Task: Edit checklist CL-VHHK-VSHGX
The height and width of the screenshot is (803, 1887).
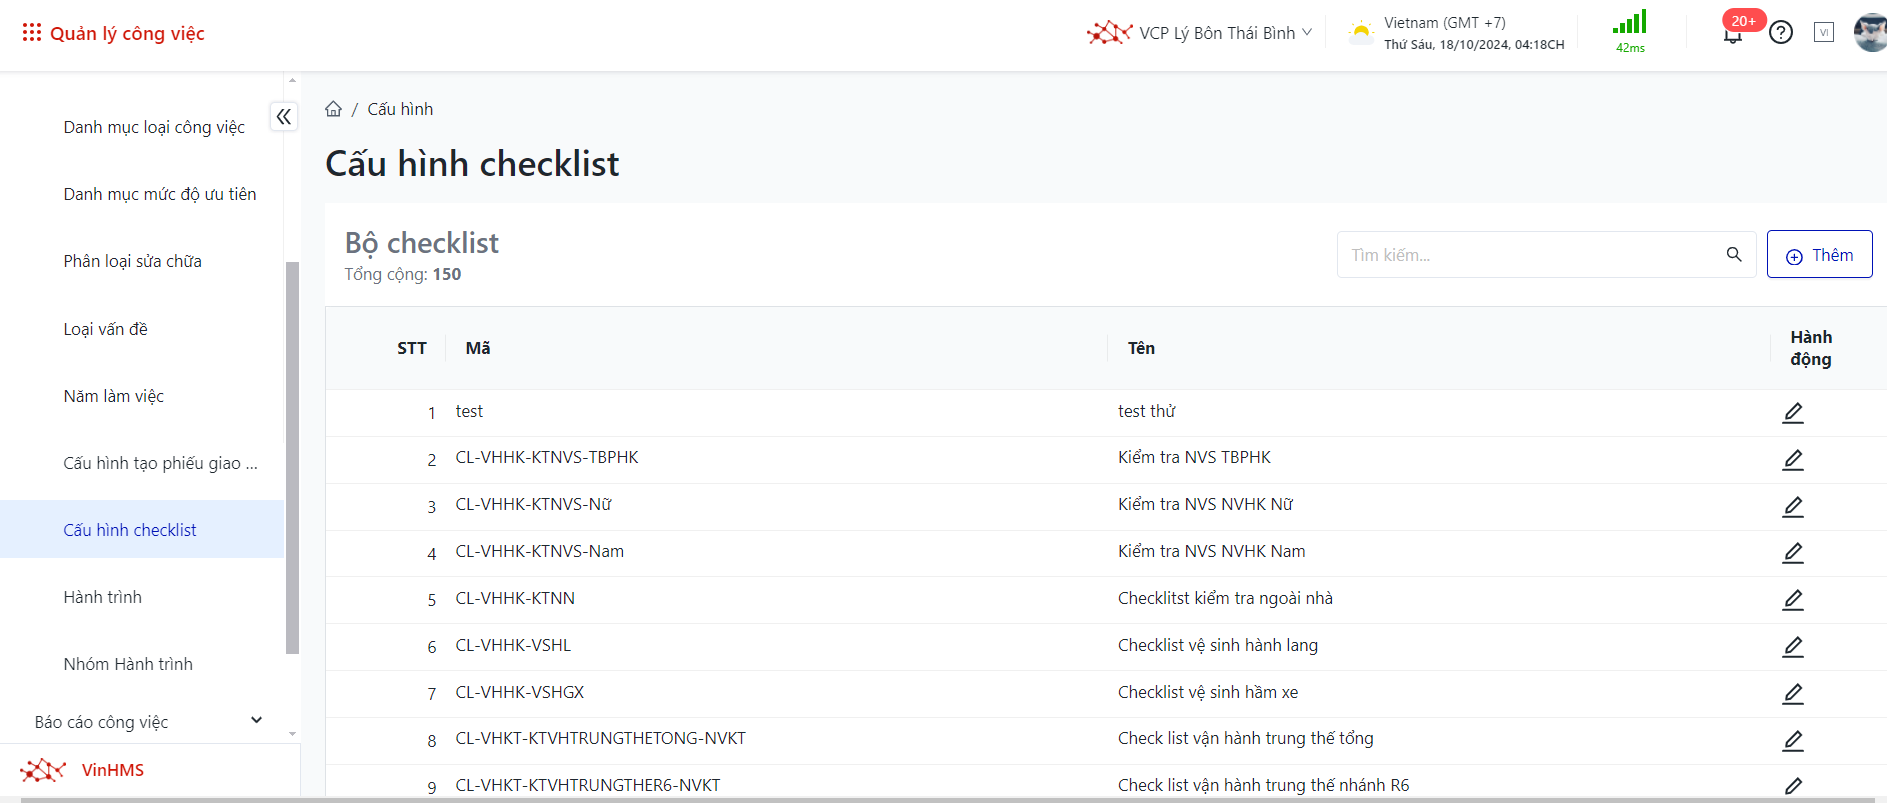Action: [1793, 694]
